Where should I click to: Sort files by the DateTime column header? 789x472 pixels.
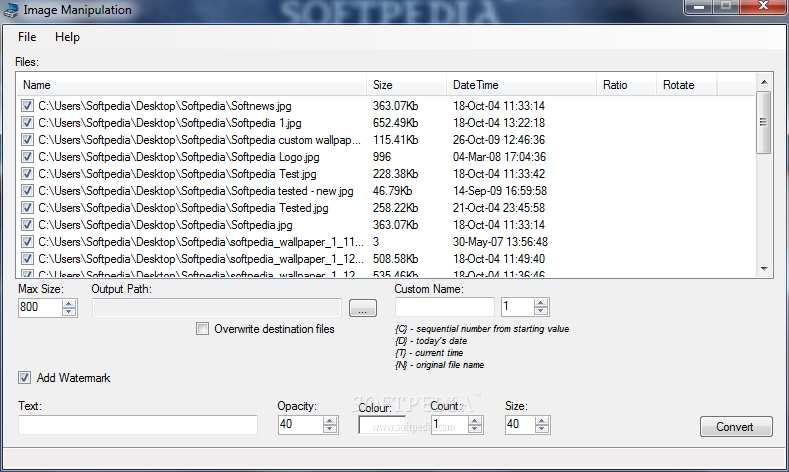(x=521, y=85)
